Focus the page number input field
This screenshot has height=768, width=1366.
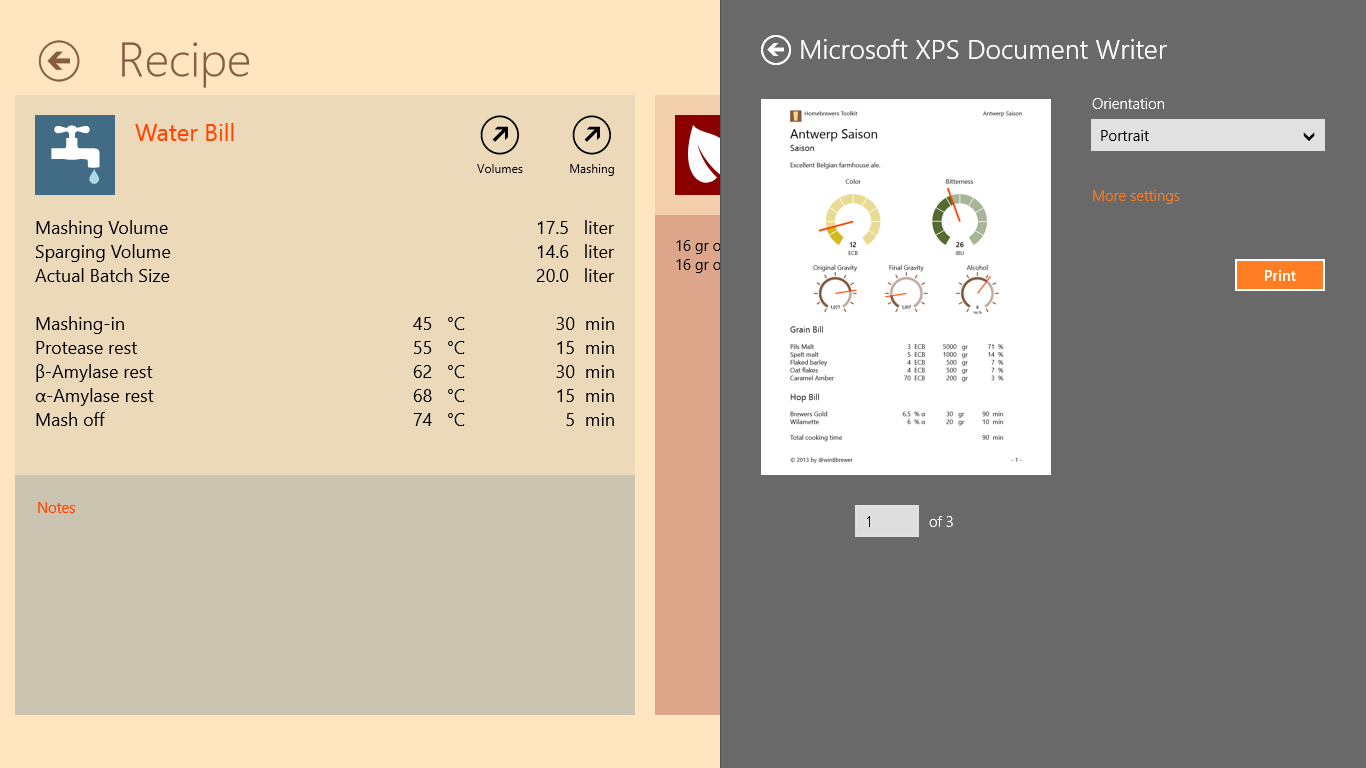click(x=886, y=521)
